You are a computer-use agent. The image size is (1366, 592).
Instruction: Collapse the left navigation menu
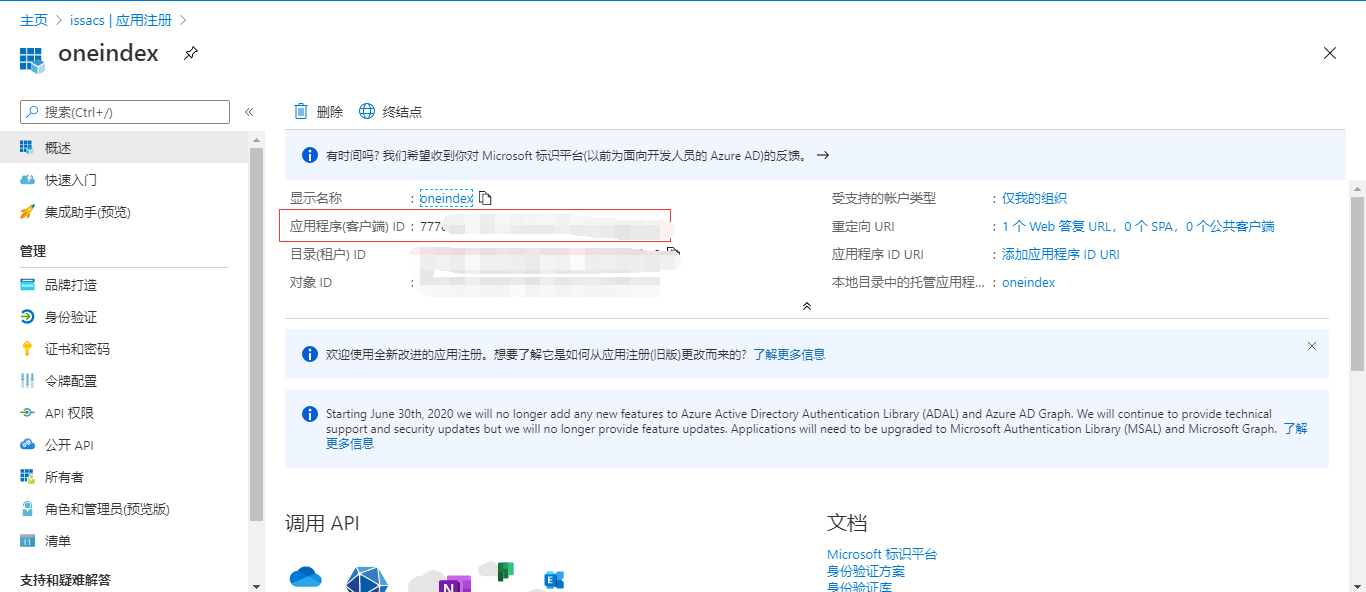coord(249,112)
